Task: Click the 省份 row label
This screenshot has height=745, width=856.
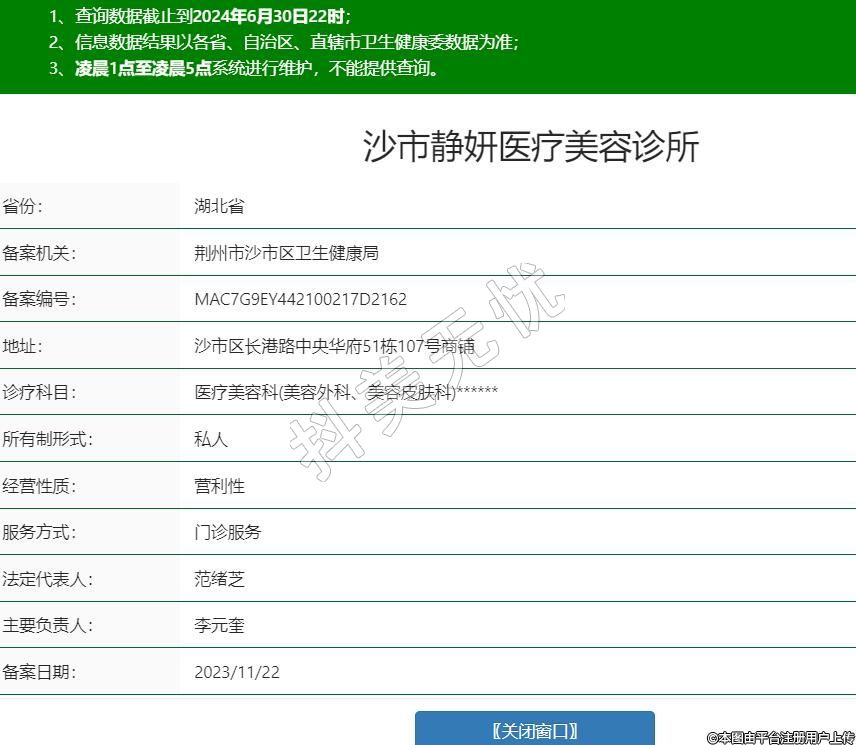Action: point(23,207)
